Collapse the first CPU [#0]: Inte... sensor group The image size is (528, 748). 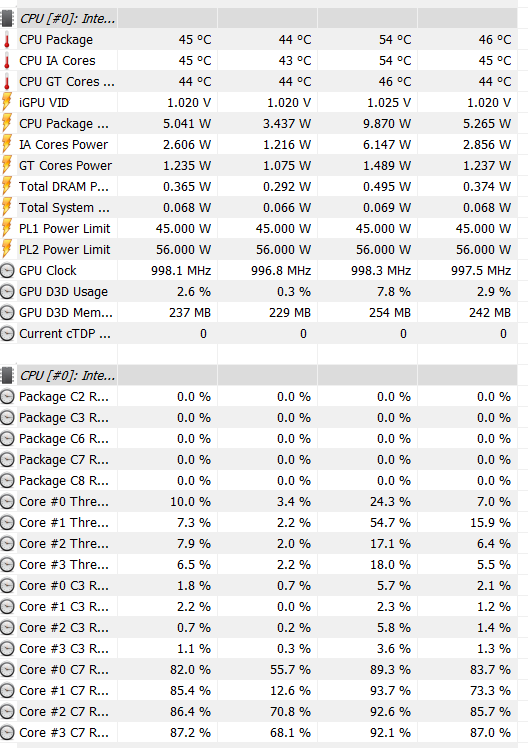(67, 19)
